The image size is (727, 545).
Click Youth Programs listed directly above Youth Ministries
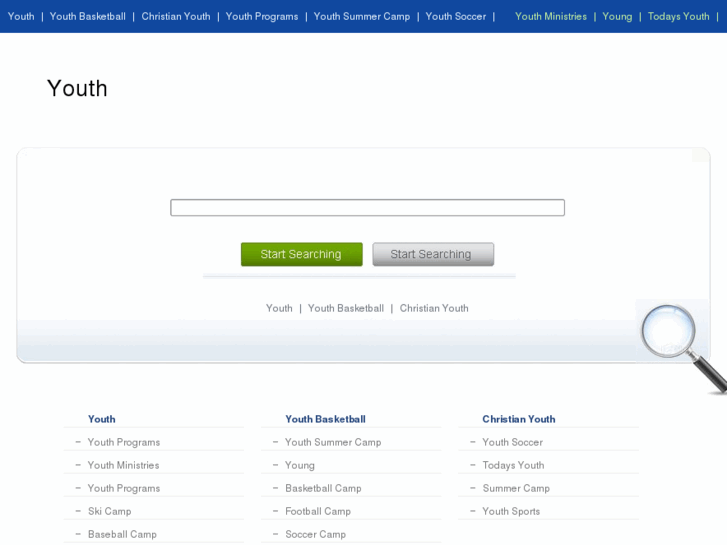tap(124, 442)
